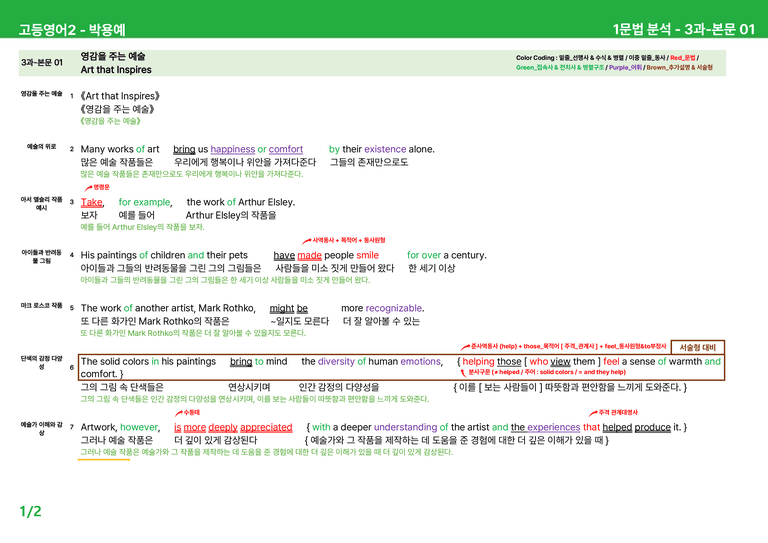Click the Korean phrase "한 세기 이상"

coord(432,268)
